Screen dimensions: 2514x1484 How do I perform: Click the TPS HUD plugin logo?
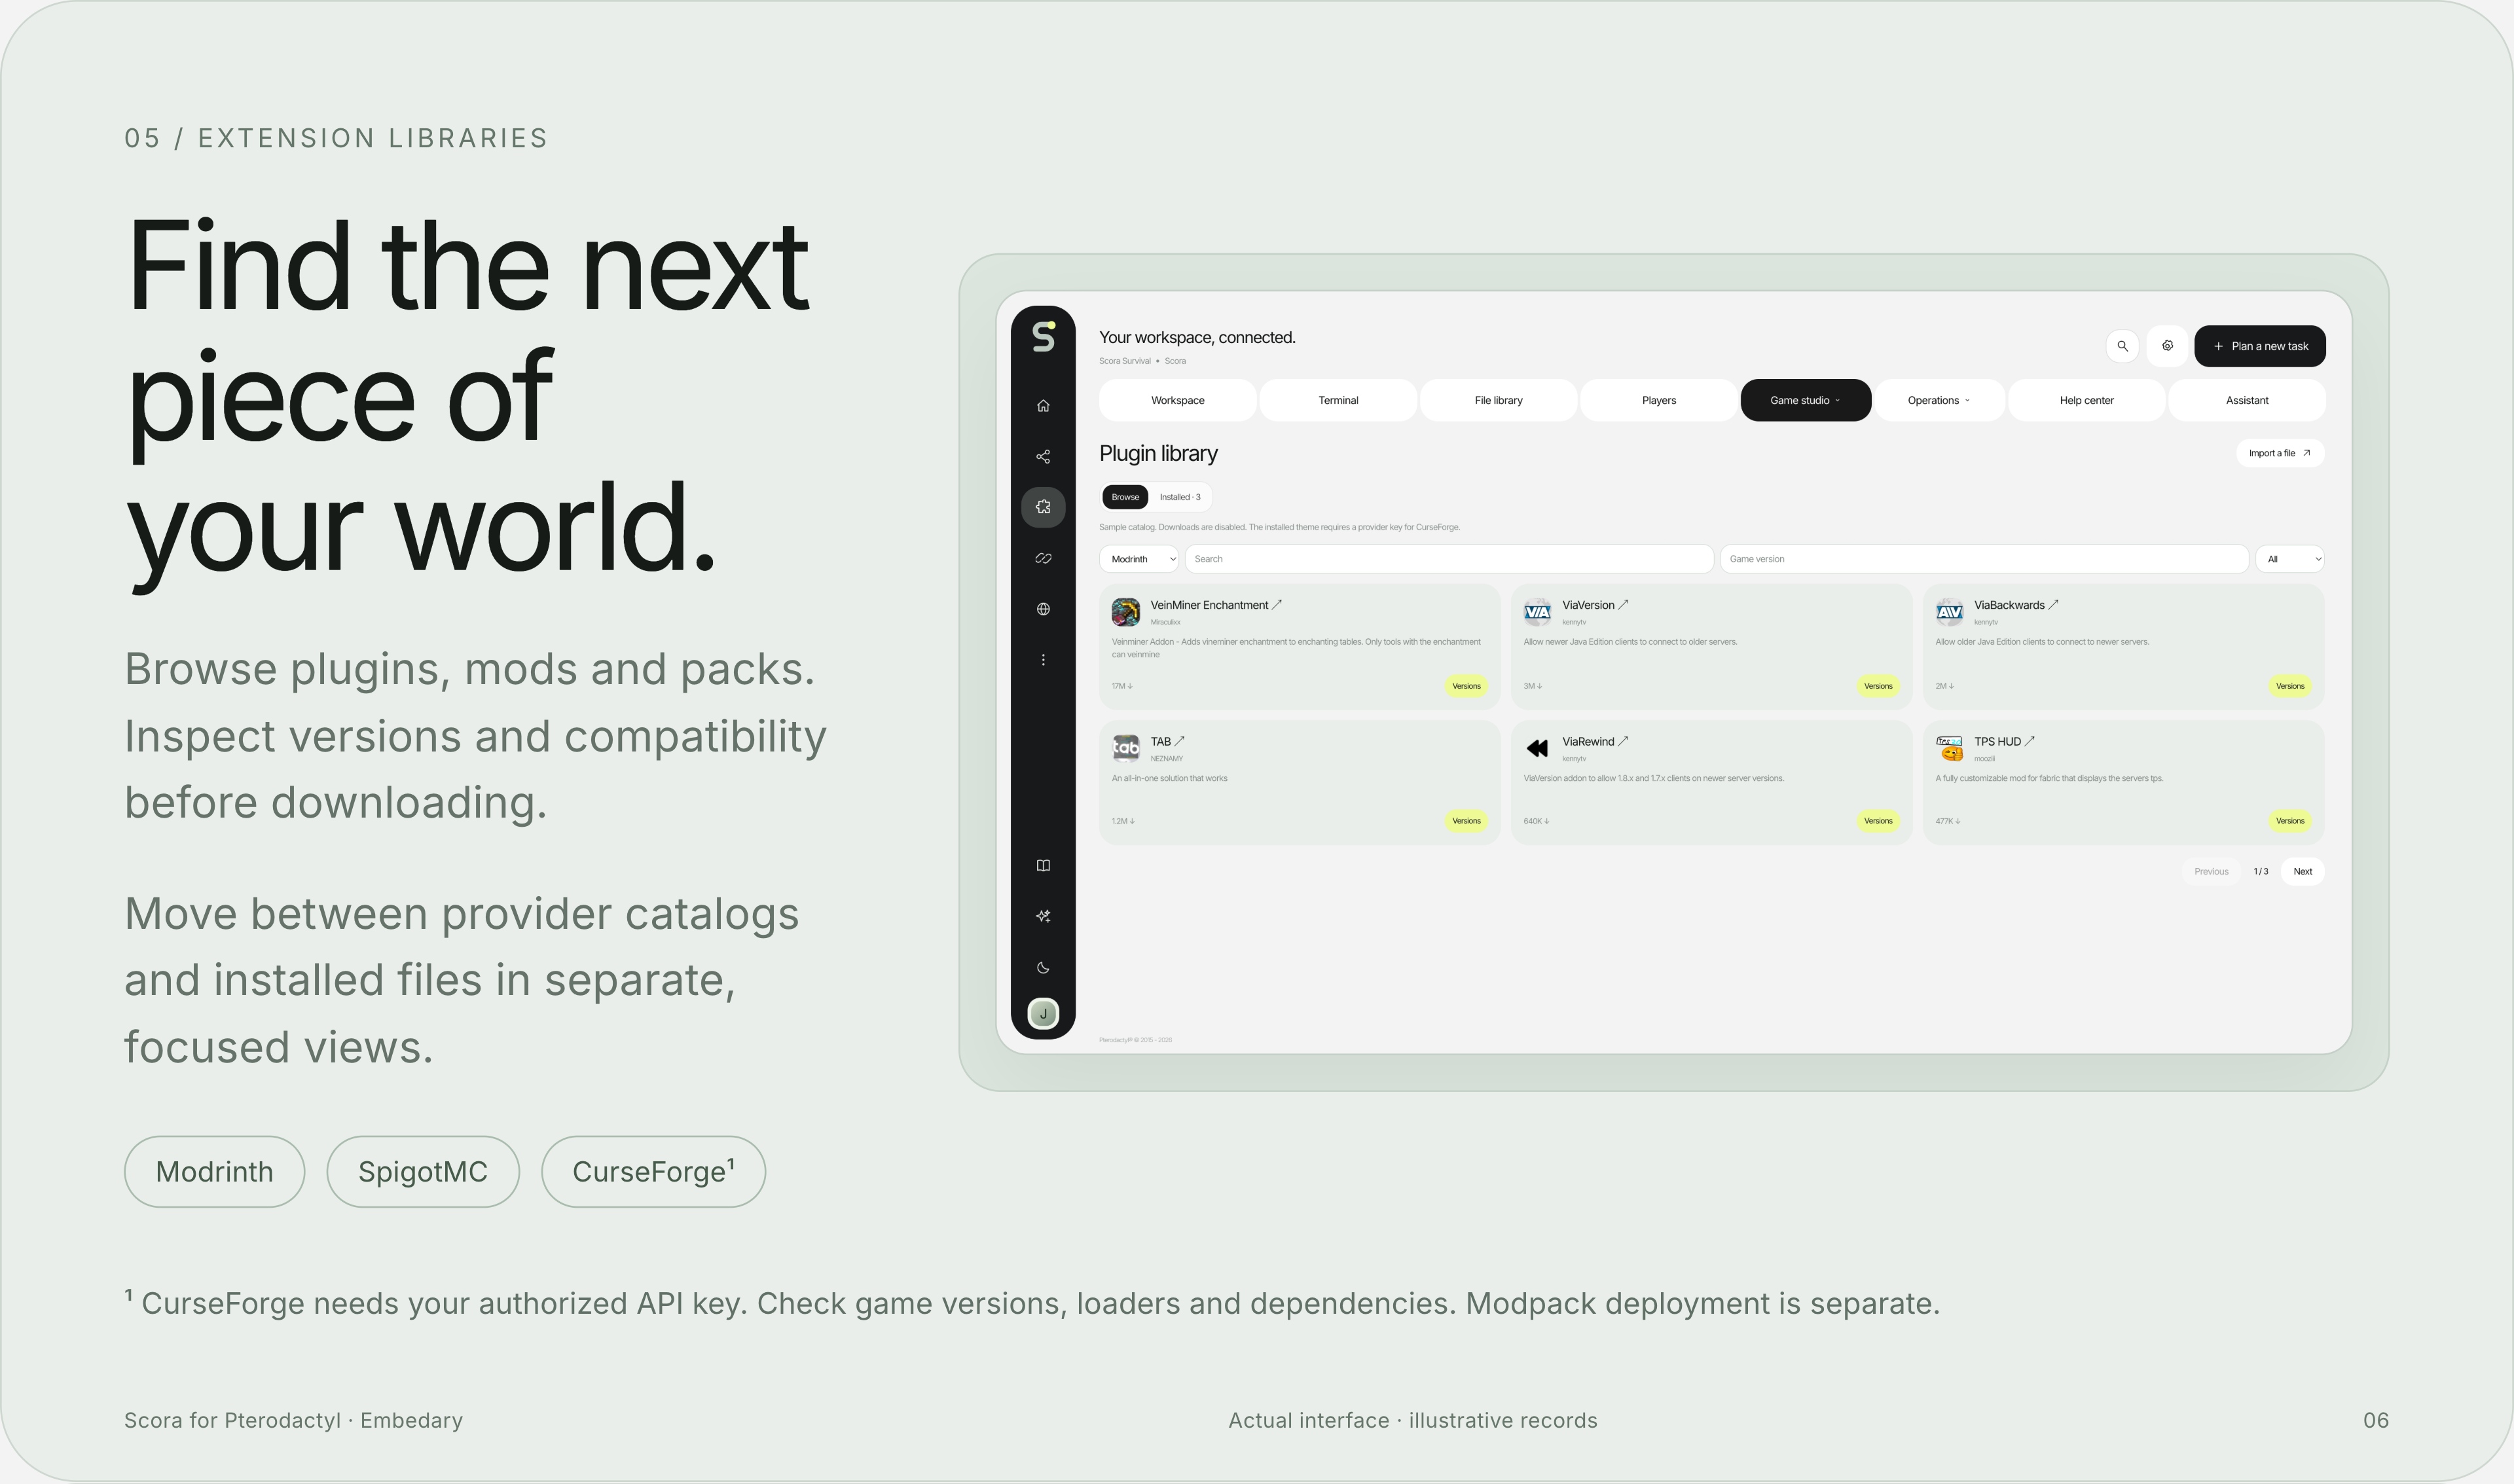point(1949,748)
